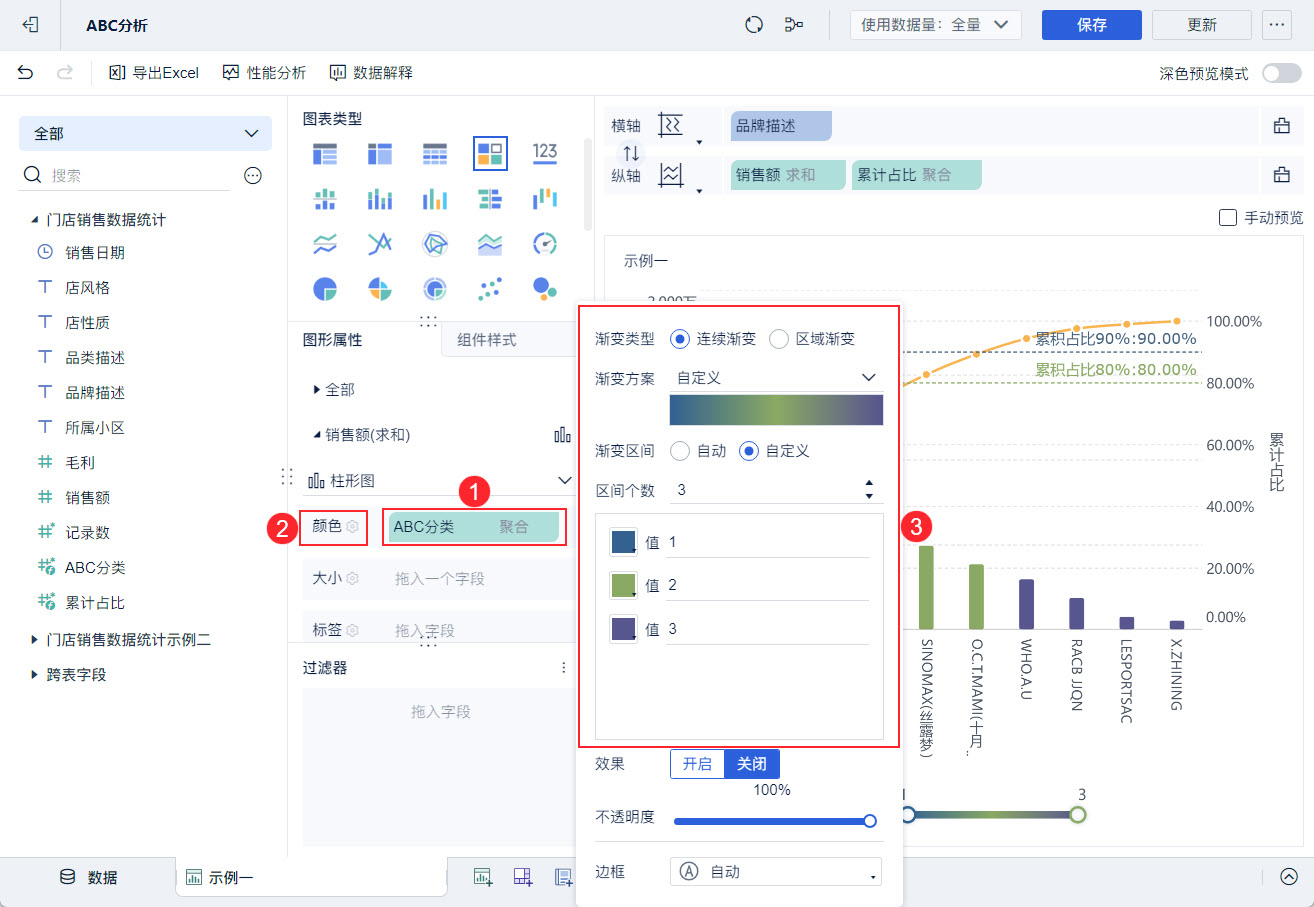Expand the 跨表字段 node

34,675
